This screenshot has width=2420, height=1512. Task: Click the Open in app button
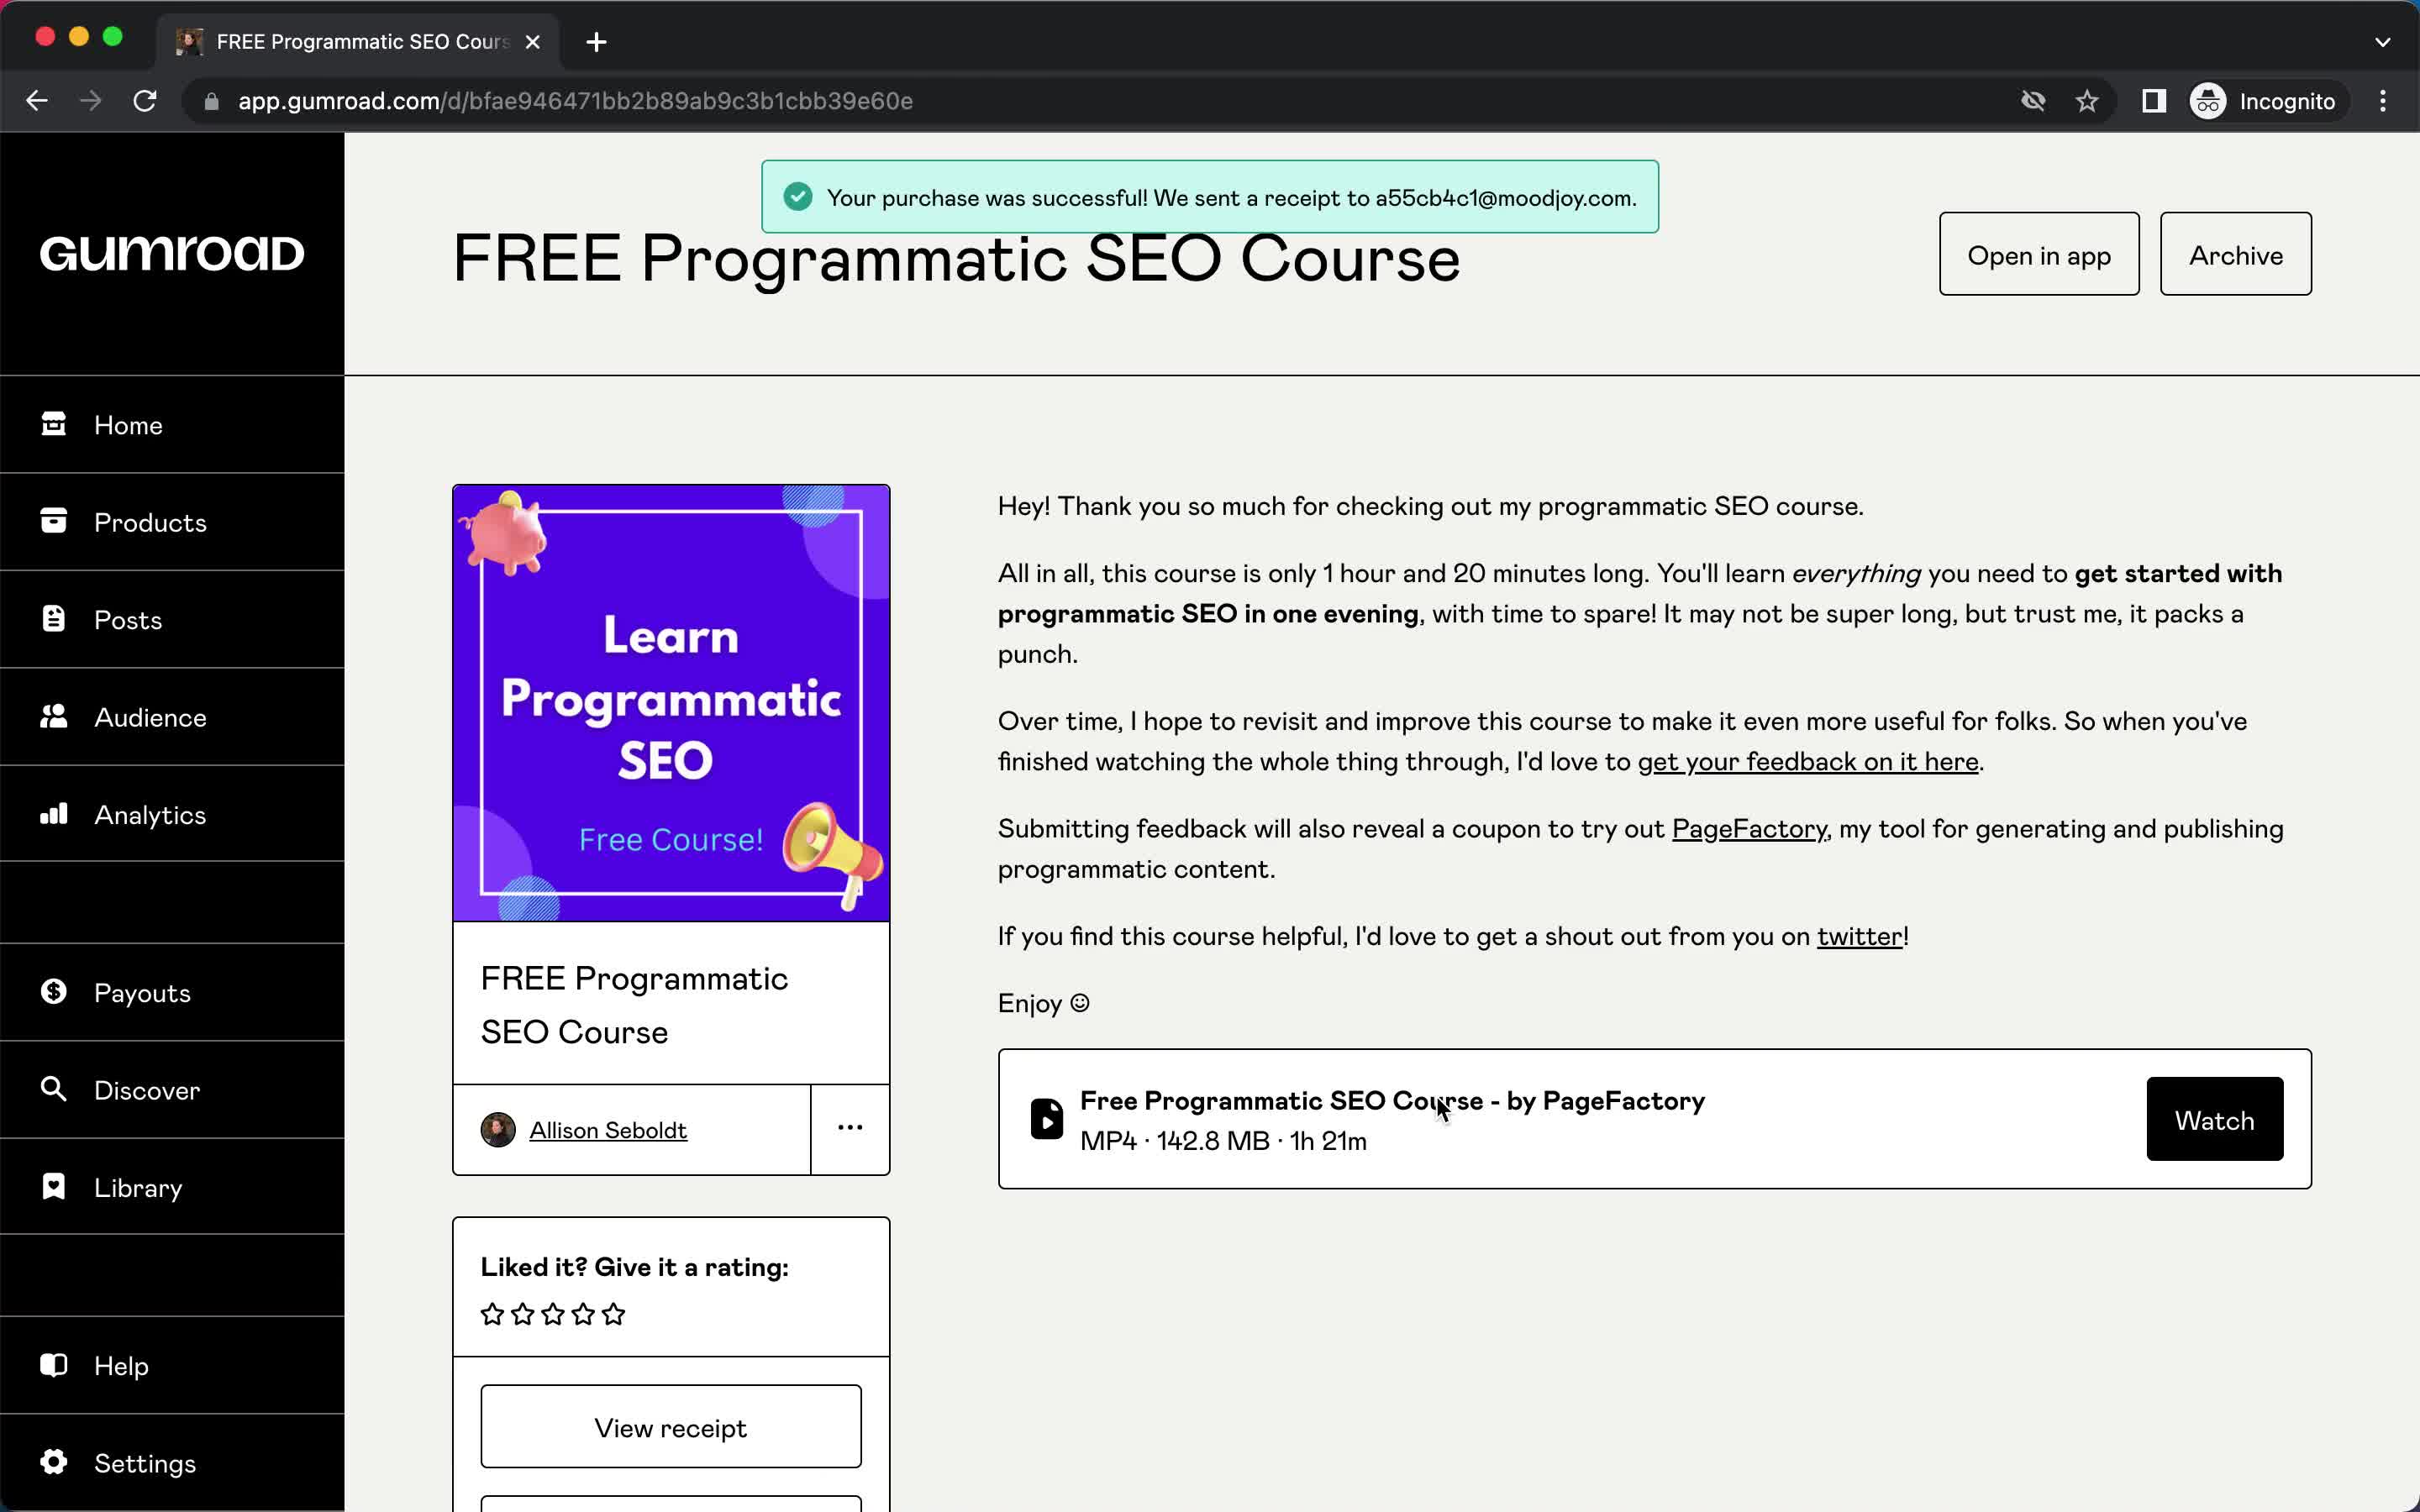coord(2039,254)
